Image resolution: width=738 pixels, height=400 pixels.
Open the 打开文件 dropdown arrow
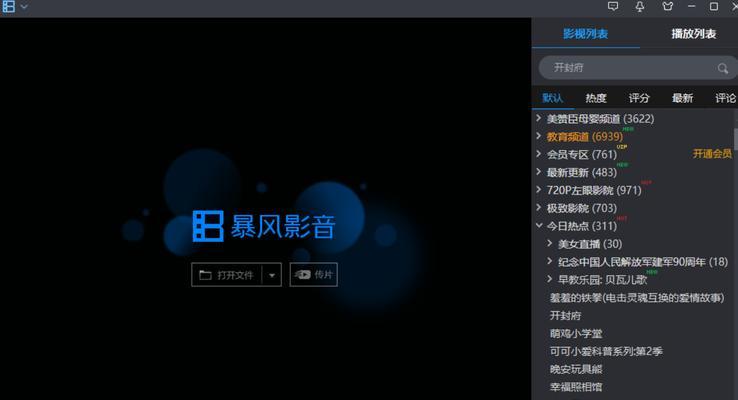[x=272, y=275]
